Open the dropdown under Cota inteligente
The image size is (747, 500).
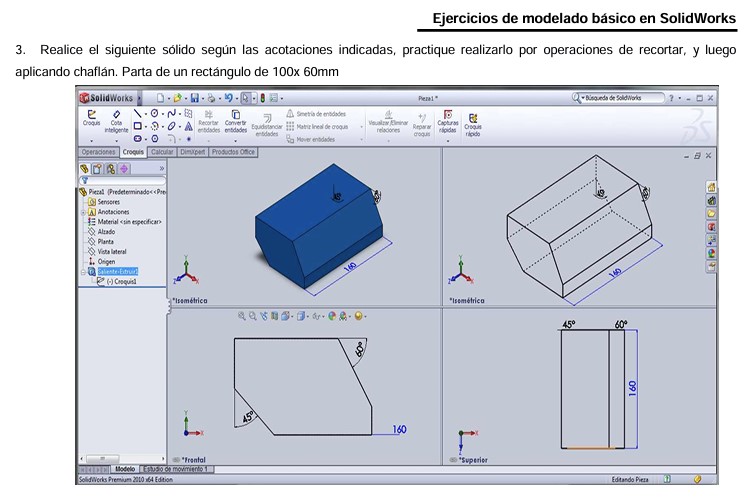pos(116,141)
